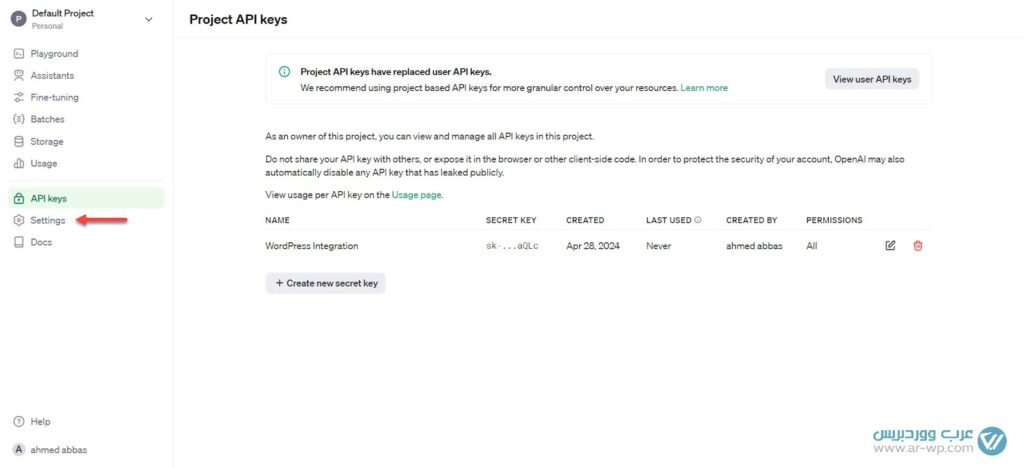Open the Usage page link
The width and height of the screenshot is (1024, 468).
[x=416, y=195]
